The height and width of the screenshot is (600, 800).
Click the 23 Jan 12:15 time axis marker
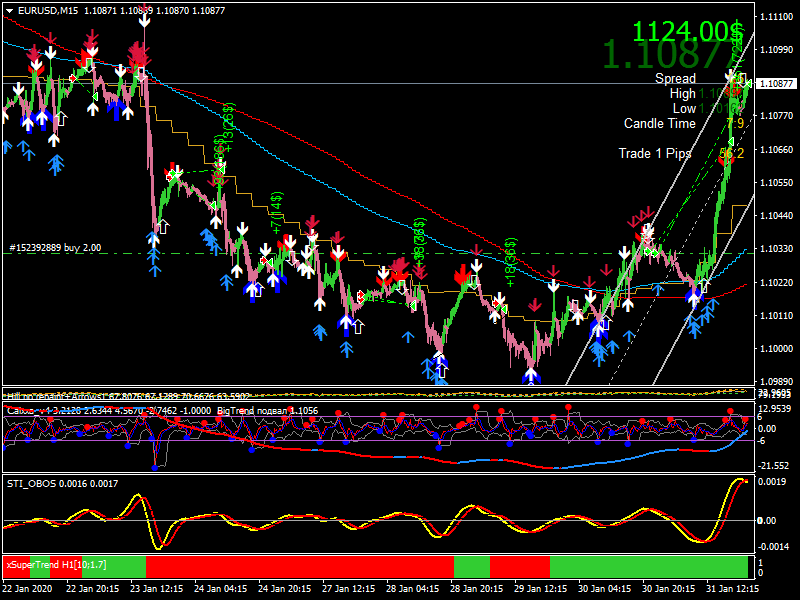click(156, 588)
